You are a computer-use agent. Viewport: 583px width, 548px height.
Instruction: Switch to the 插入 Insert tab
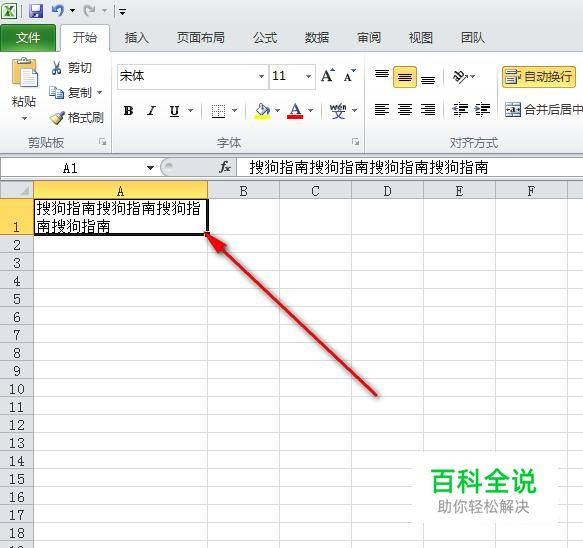(136, 38)
